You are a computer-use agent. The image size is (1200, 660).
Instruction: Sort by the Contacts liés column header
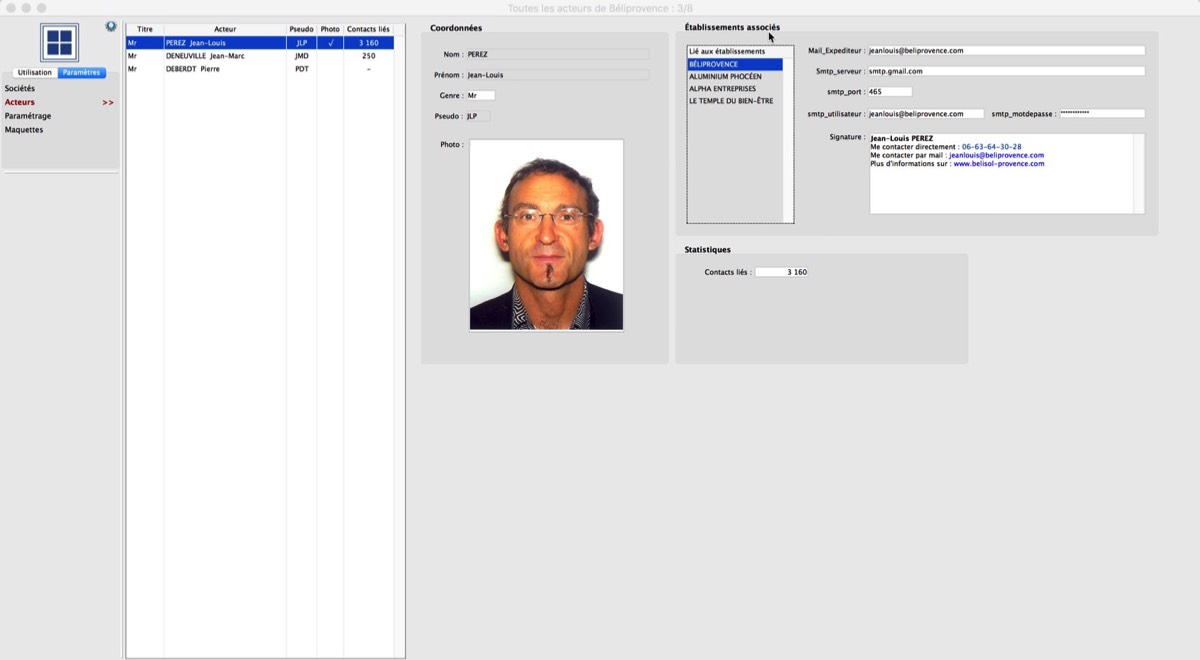pyautogui.click(x=368, y=29)
